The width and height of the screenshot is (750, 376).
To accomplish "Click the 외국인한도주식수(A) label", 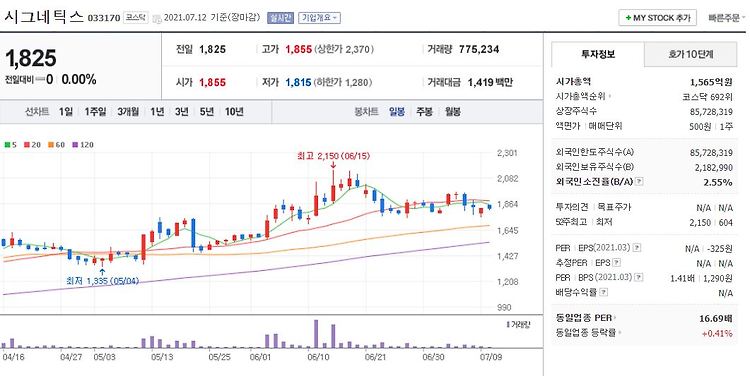I will click(595, 153).
